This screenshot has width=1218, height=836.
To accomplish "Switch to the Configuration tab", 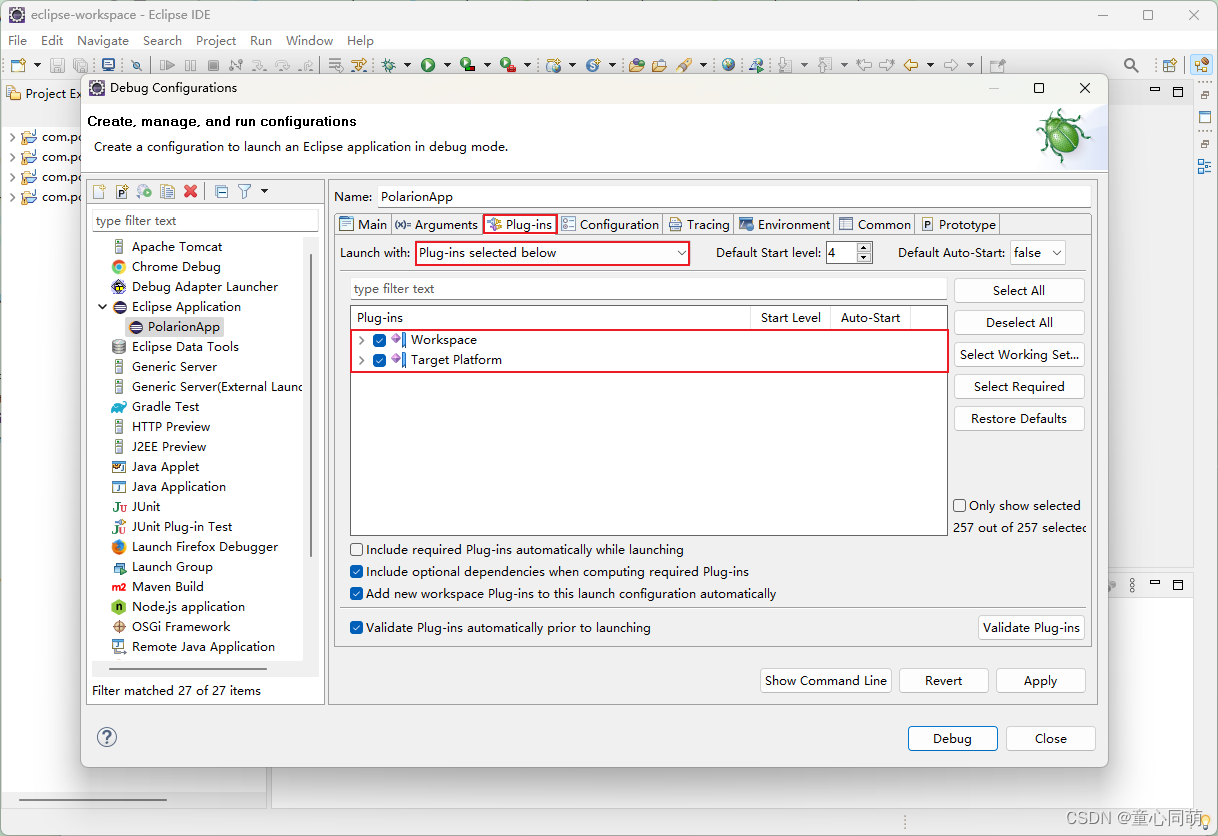I will tap(610, 224).
